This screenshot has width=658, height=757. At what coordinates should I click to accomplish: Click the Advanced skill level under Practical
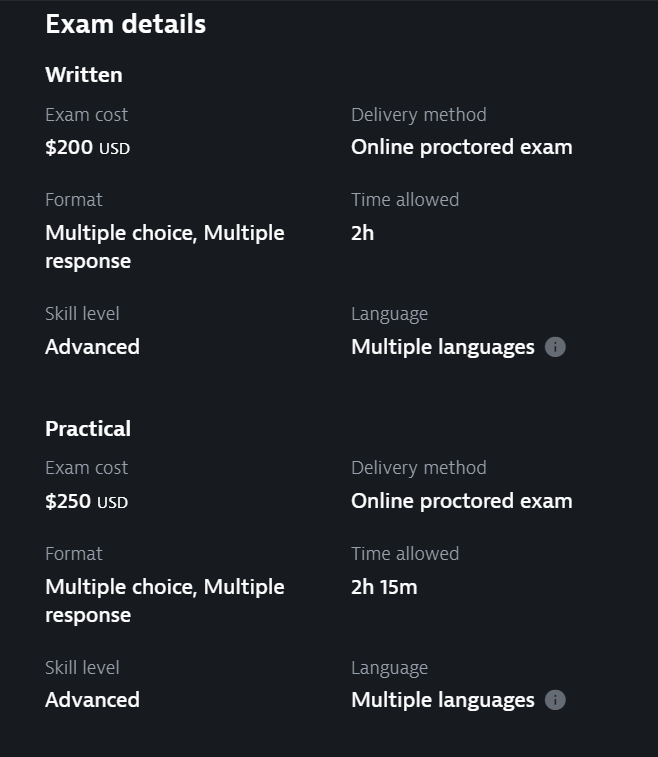(x=92, y=700)
